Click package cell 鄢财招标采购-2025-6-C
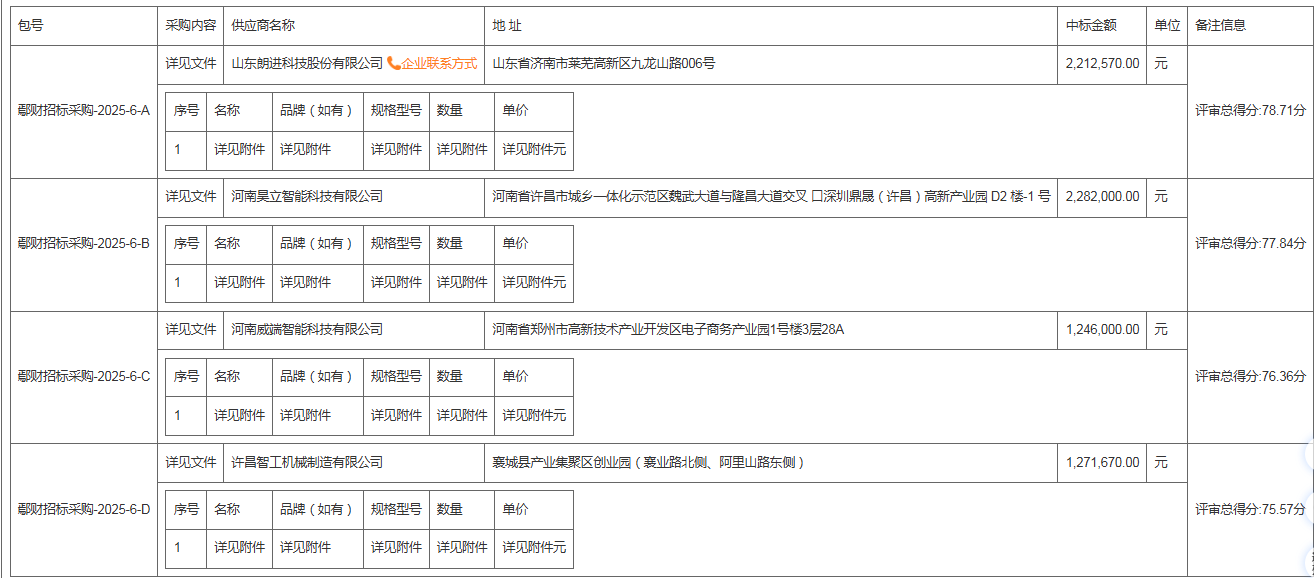The width and height of the screenshot is (1314, 578). [83, 377]
